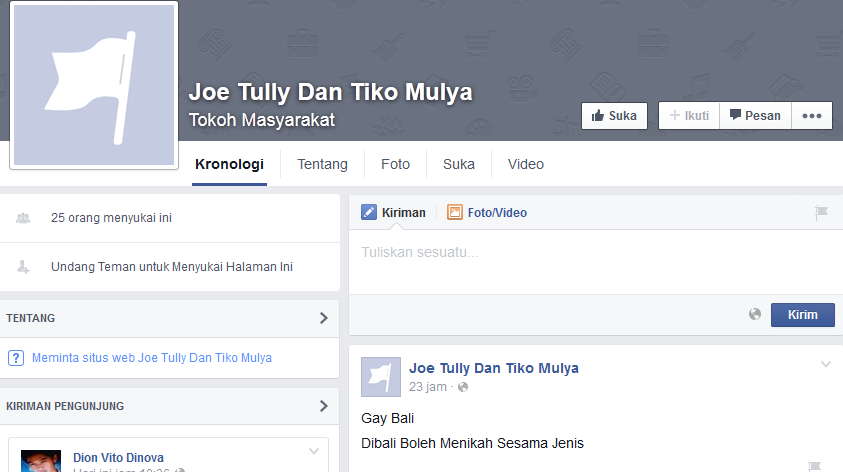Click the Joe Tully Dan Tiko Mulya page title
Screen dimensions: 843x472
coord(331,92)
